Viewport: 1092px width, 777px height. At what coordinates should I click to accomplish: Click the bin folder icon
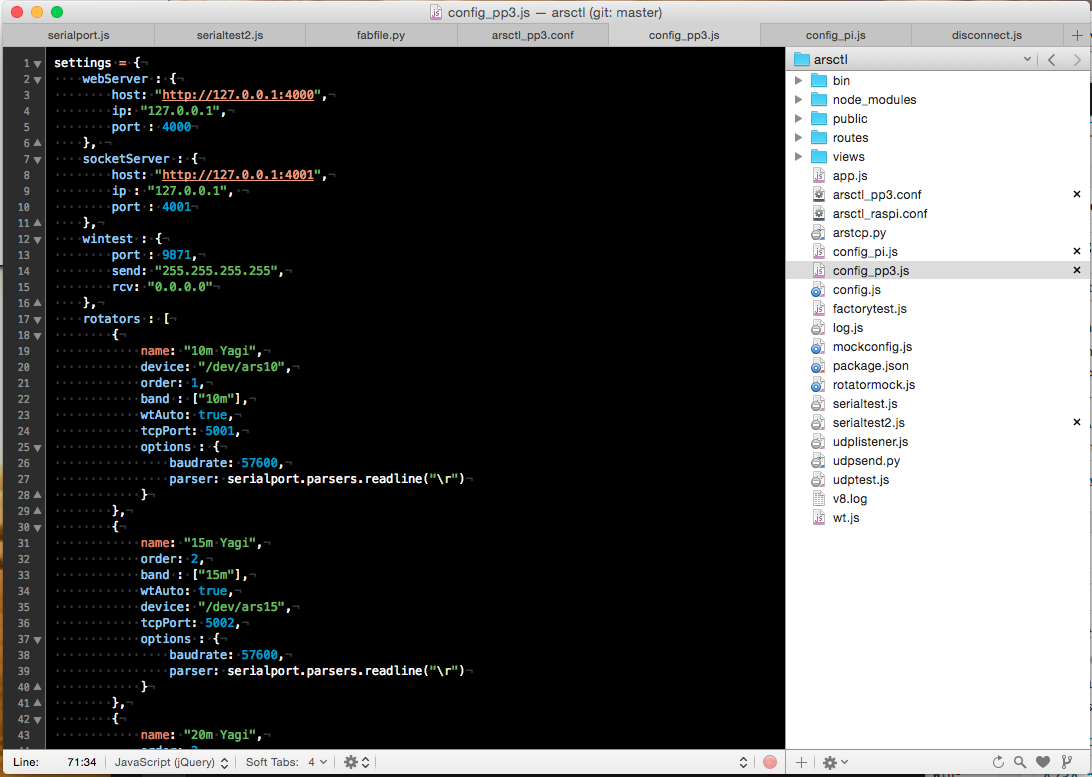tap(819, 81)
